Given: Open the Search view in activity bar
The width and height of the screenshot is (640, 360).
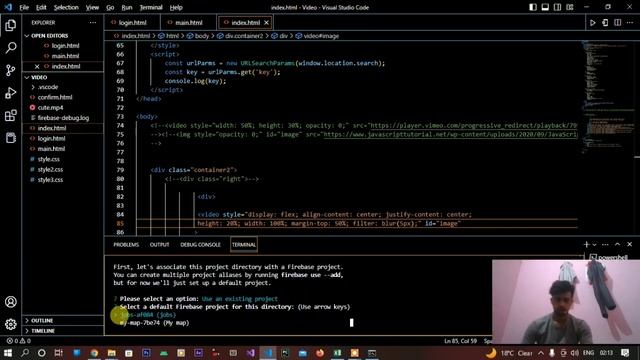Looking at the screenshot, I should click(x=11, y=48).
